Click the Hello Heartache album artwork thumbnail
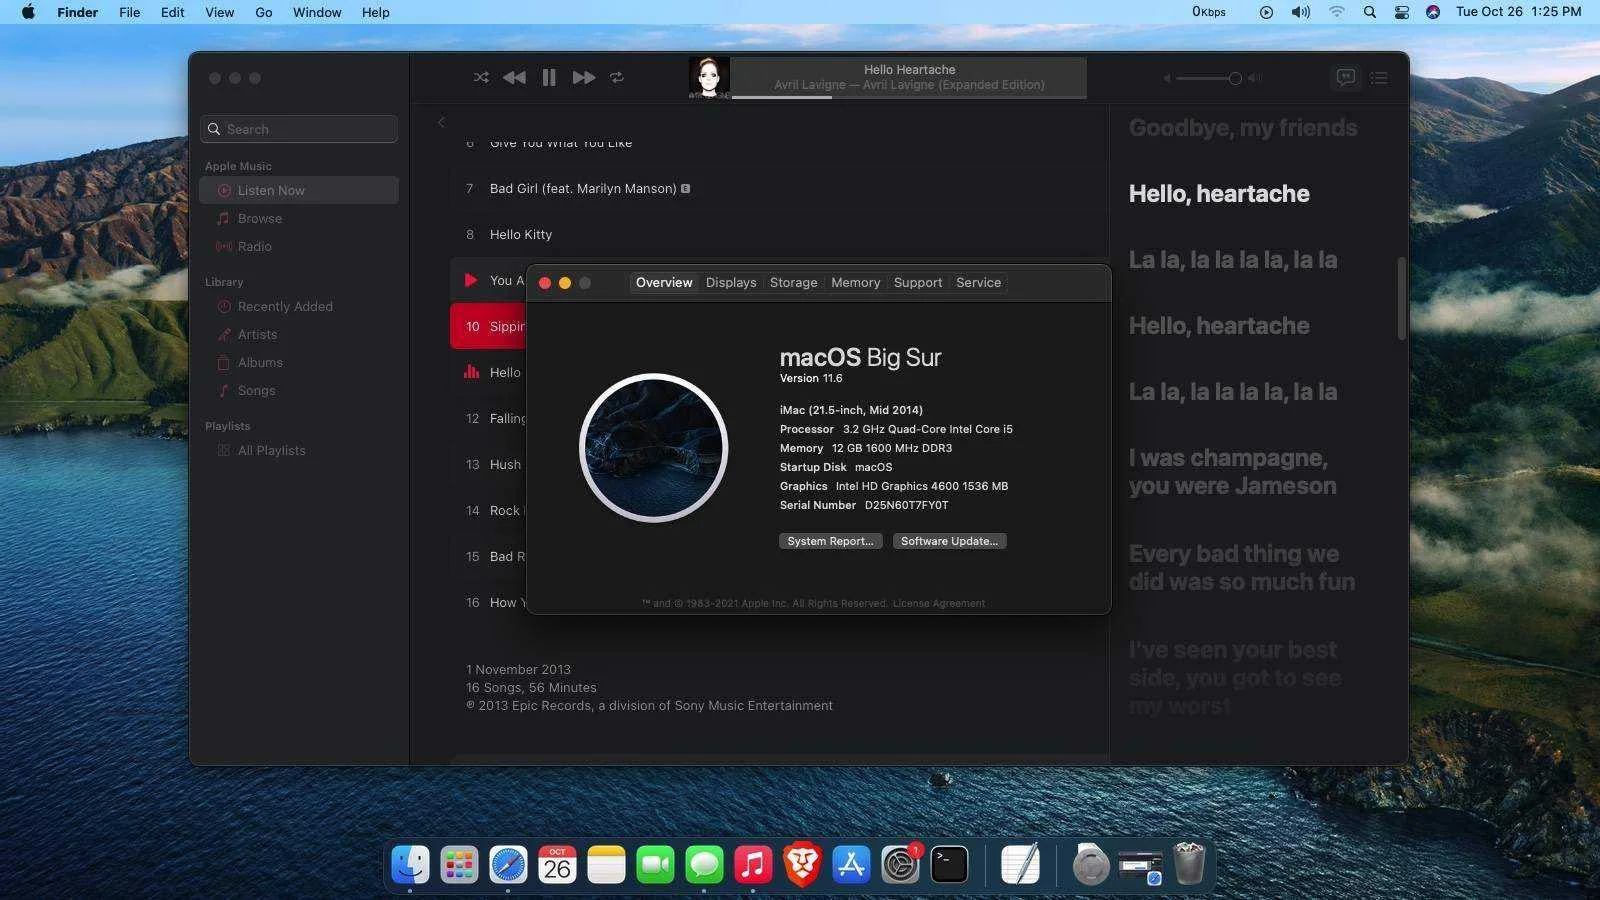1600x900 pixels. point(709,77)
